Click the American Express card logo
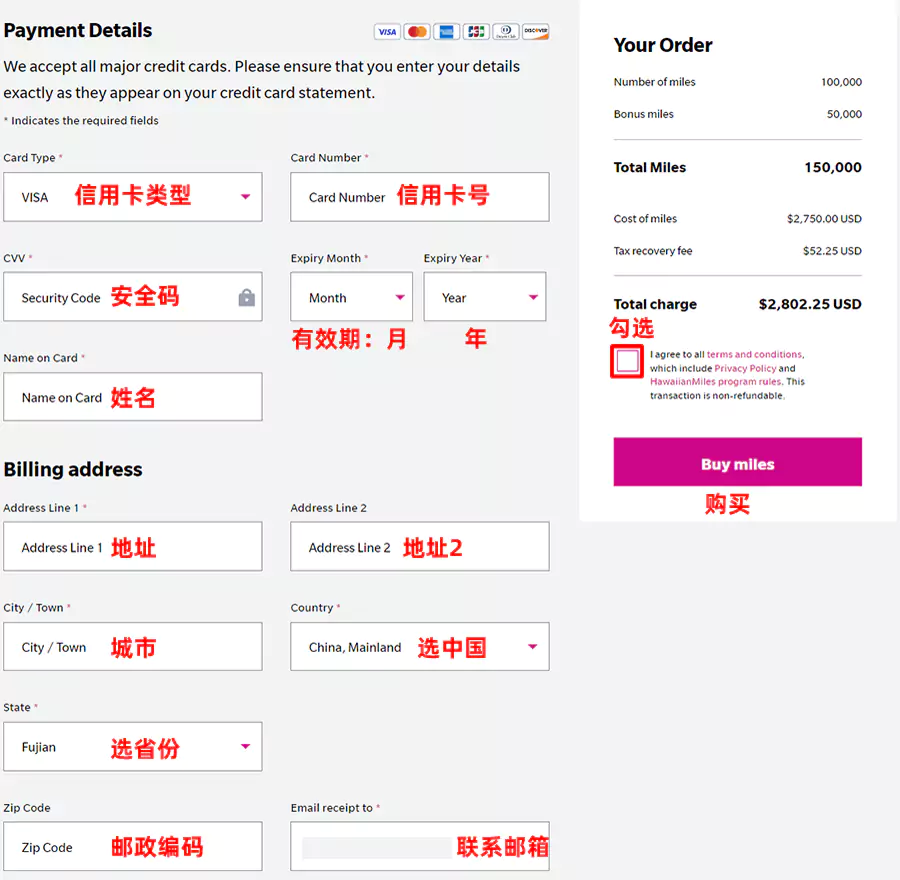900x880 pixels. point(446,32)
